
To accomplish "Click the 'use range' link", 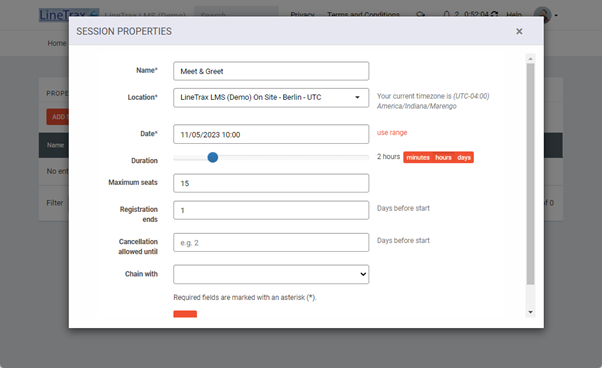I will [392, 132].
